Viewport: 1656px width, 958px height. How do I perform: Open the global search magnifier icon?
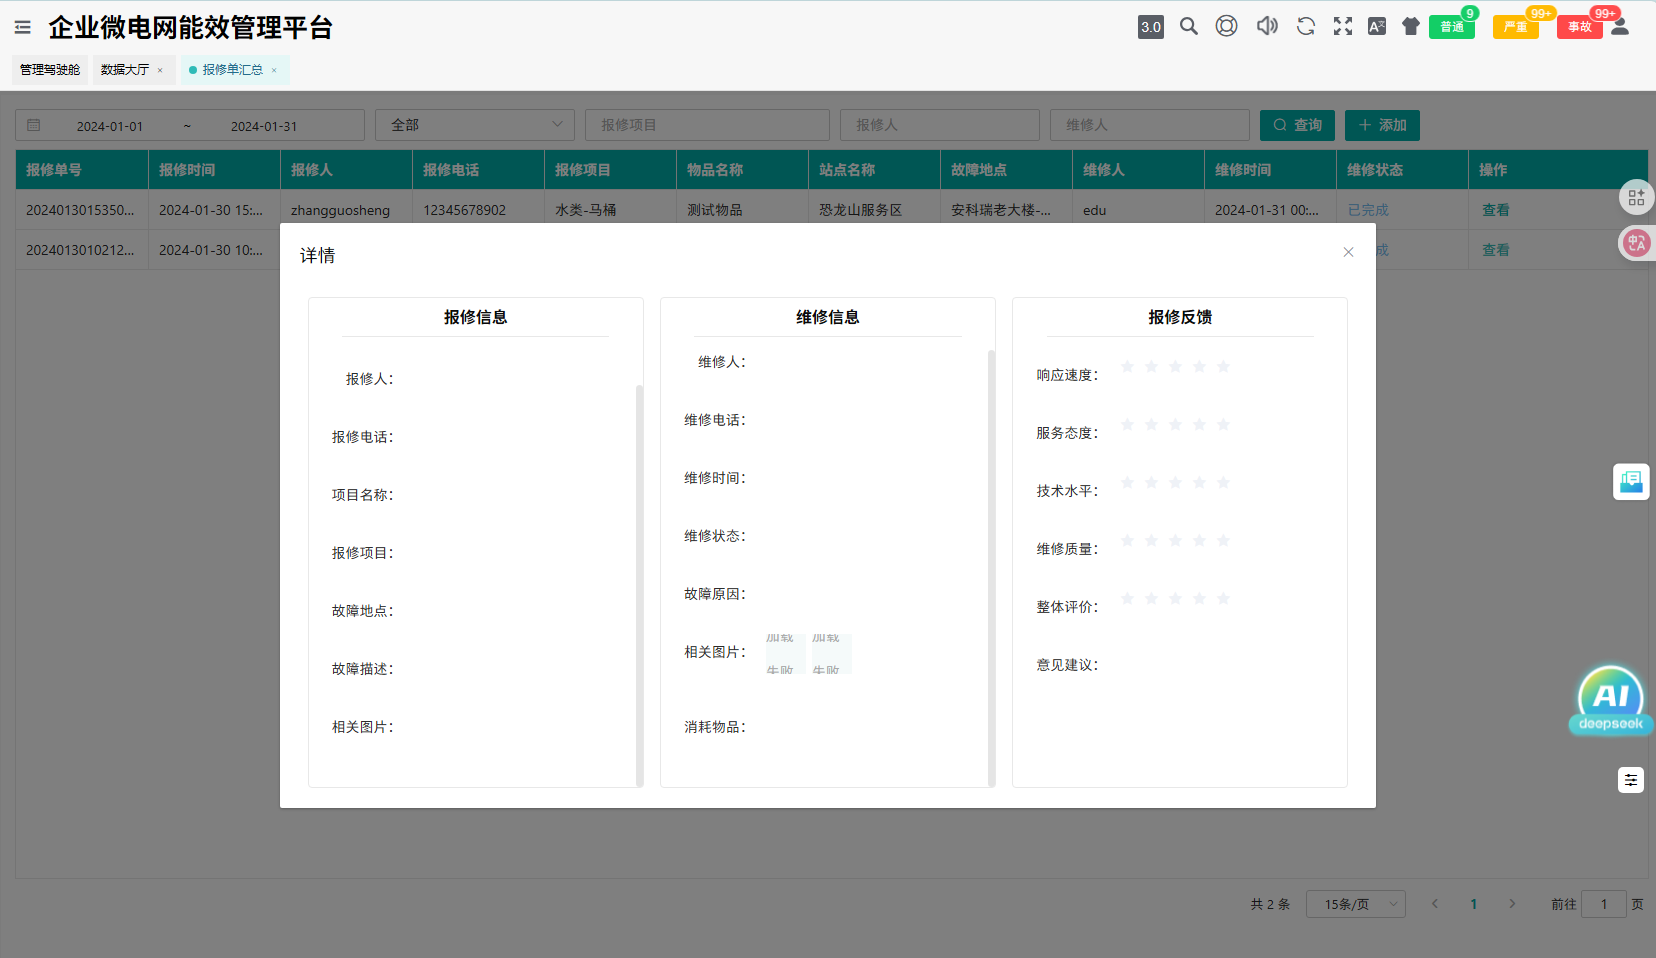pyautogui.click(x=1188, y=26)
